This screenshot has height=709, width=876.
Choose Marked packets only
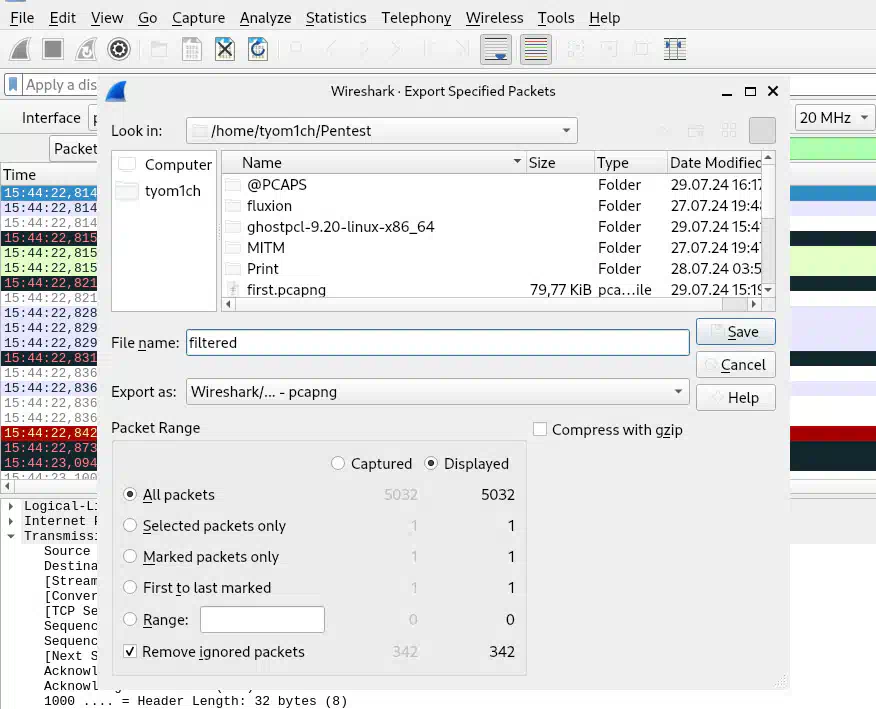130,556
